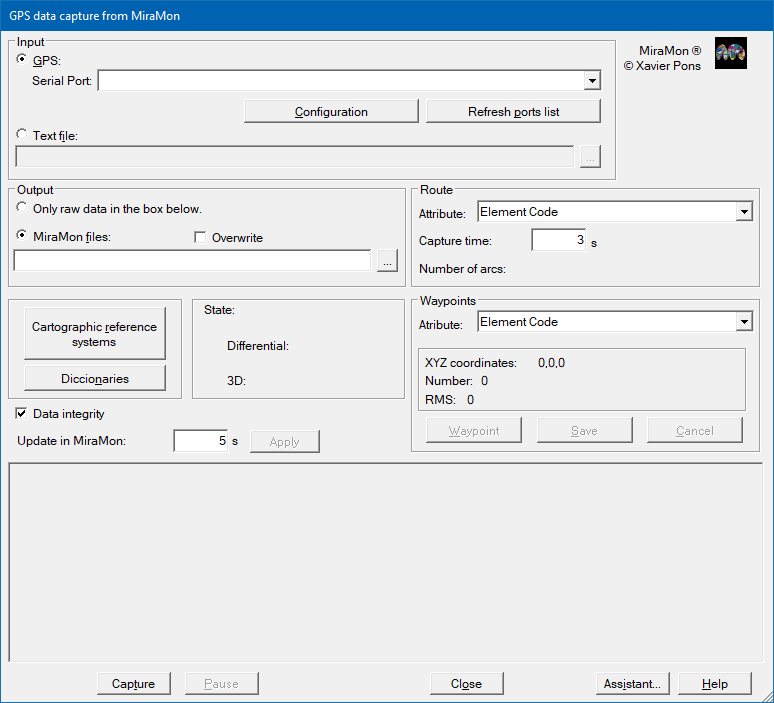The width and height of the screenshot is (774, 703).
Task: Open the Waypoints Attribute dropdown
Action: pos(743,322)
